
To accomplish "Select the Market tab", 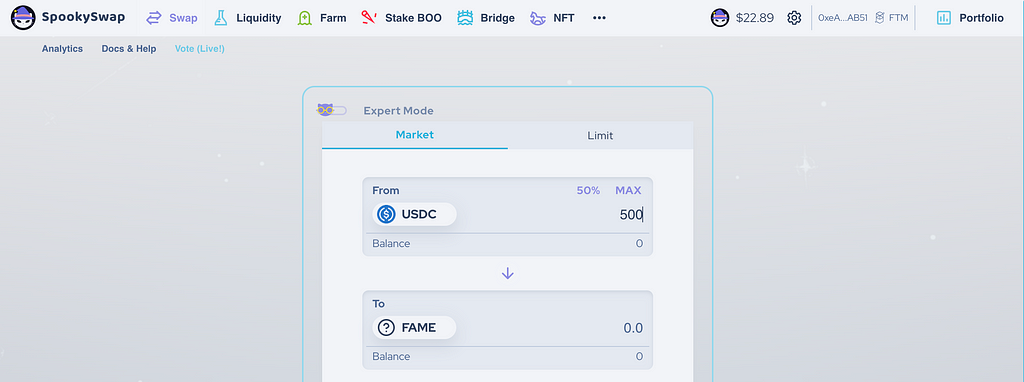I will click(415, 135).
